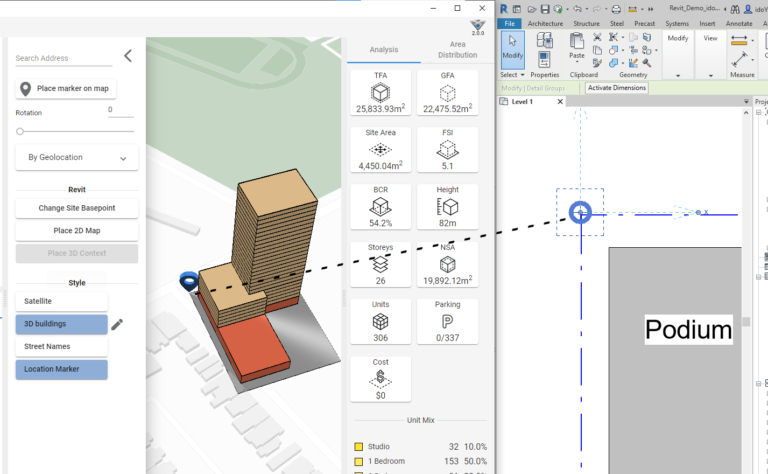Viewport: 768px width, 474px height.
Task: Click the Podium label in Revit view
Action: coord(688,330)
